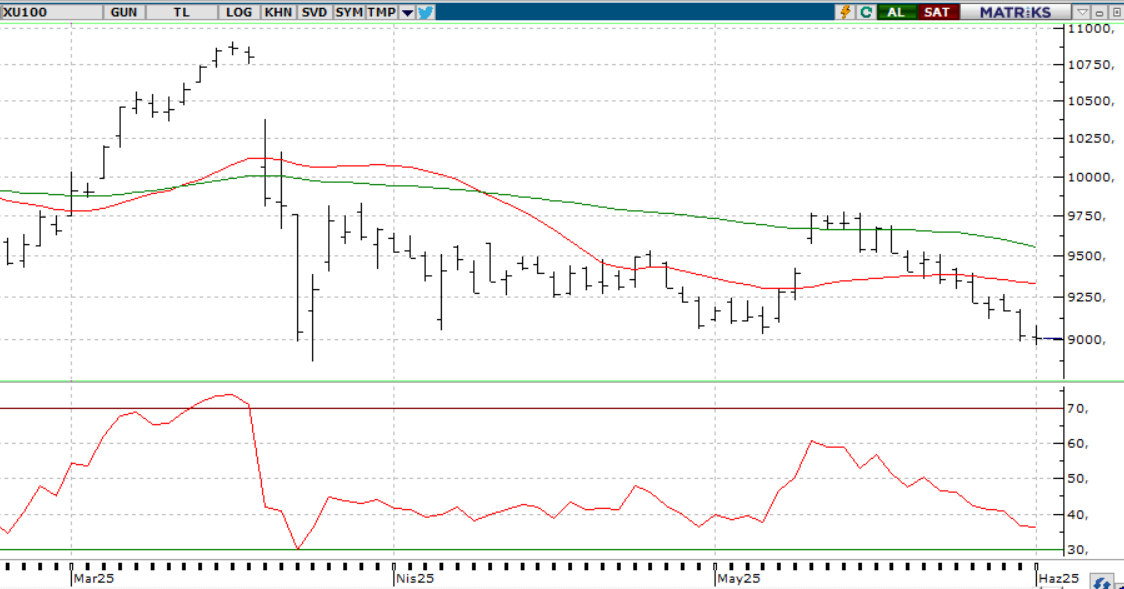Click the 60 level on indicator axis
Viewport: 1124px width, 589px height.
pyautogui.click(x=1078, y=444)
